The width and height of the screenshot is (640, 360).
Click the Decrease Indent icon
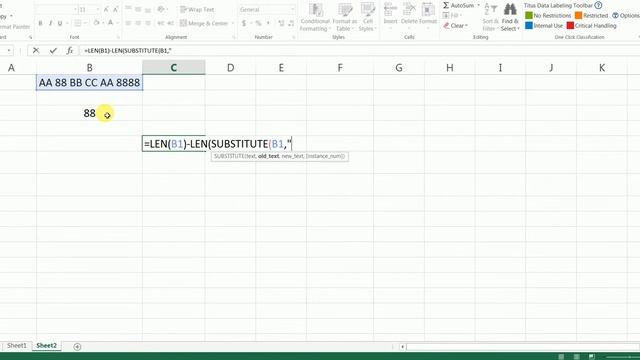160,23
